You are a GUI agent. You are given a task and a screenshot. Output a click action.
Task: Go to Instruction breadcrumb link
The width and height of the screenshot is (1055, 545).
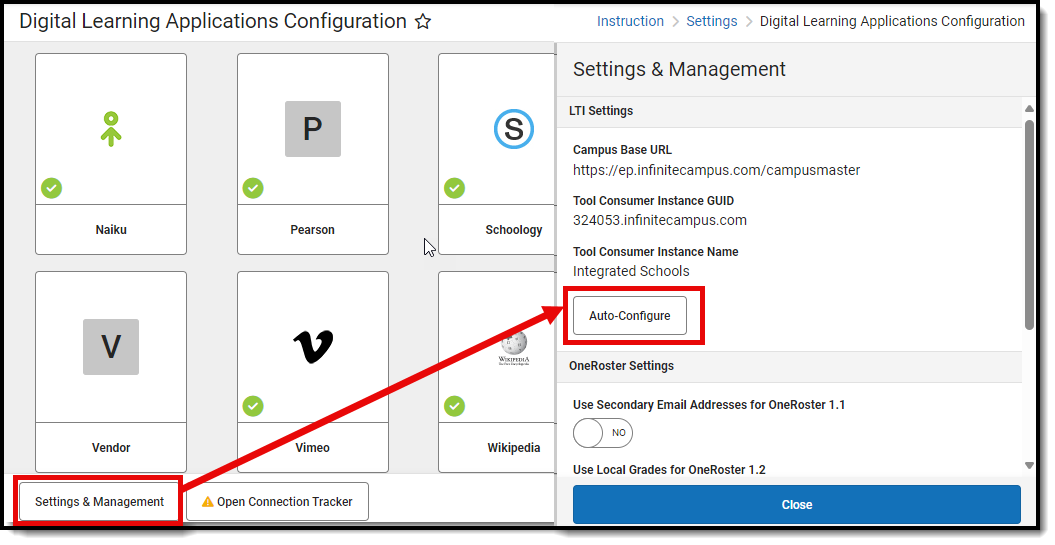click(630, 22)
